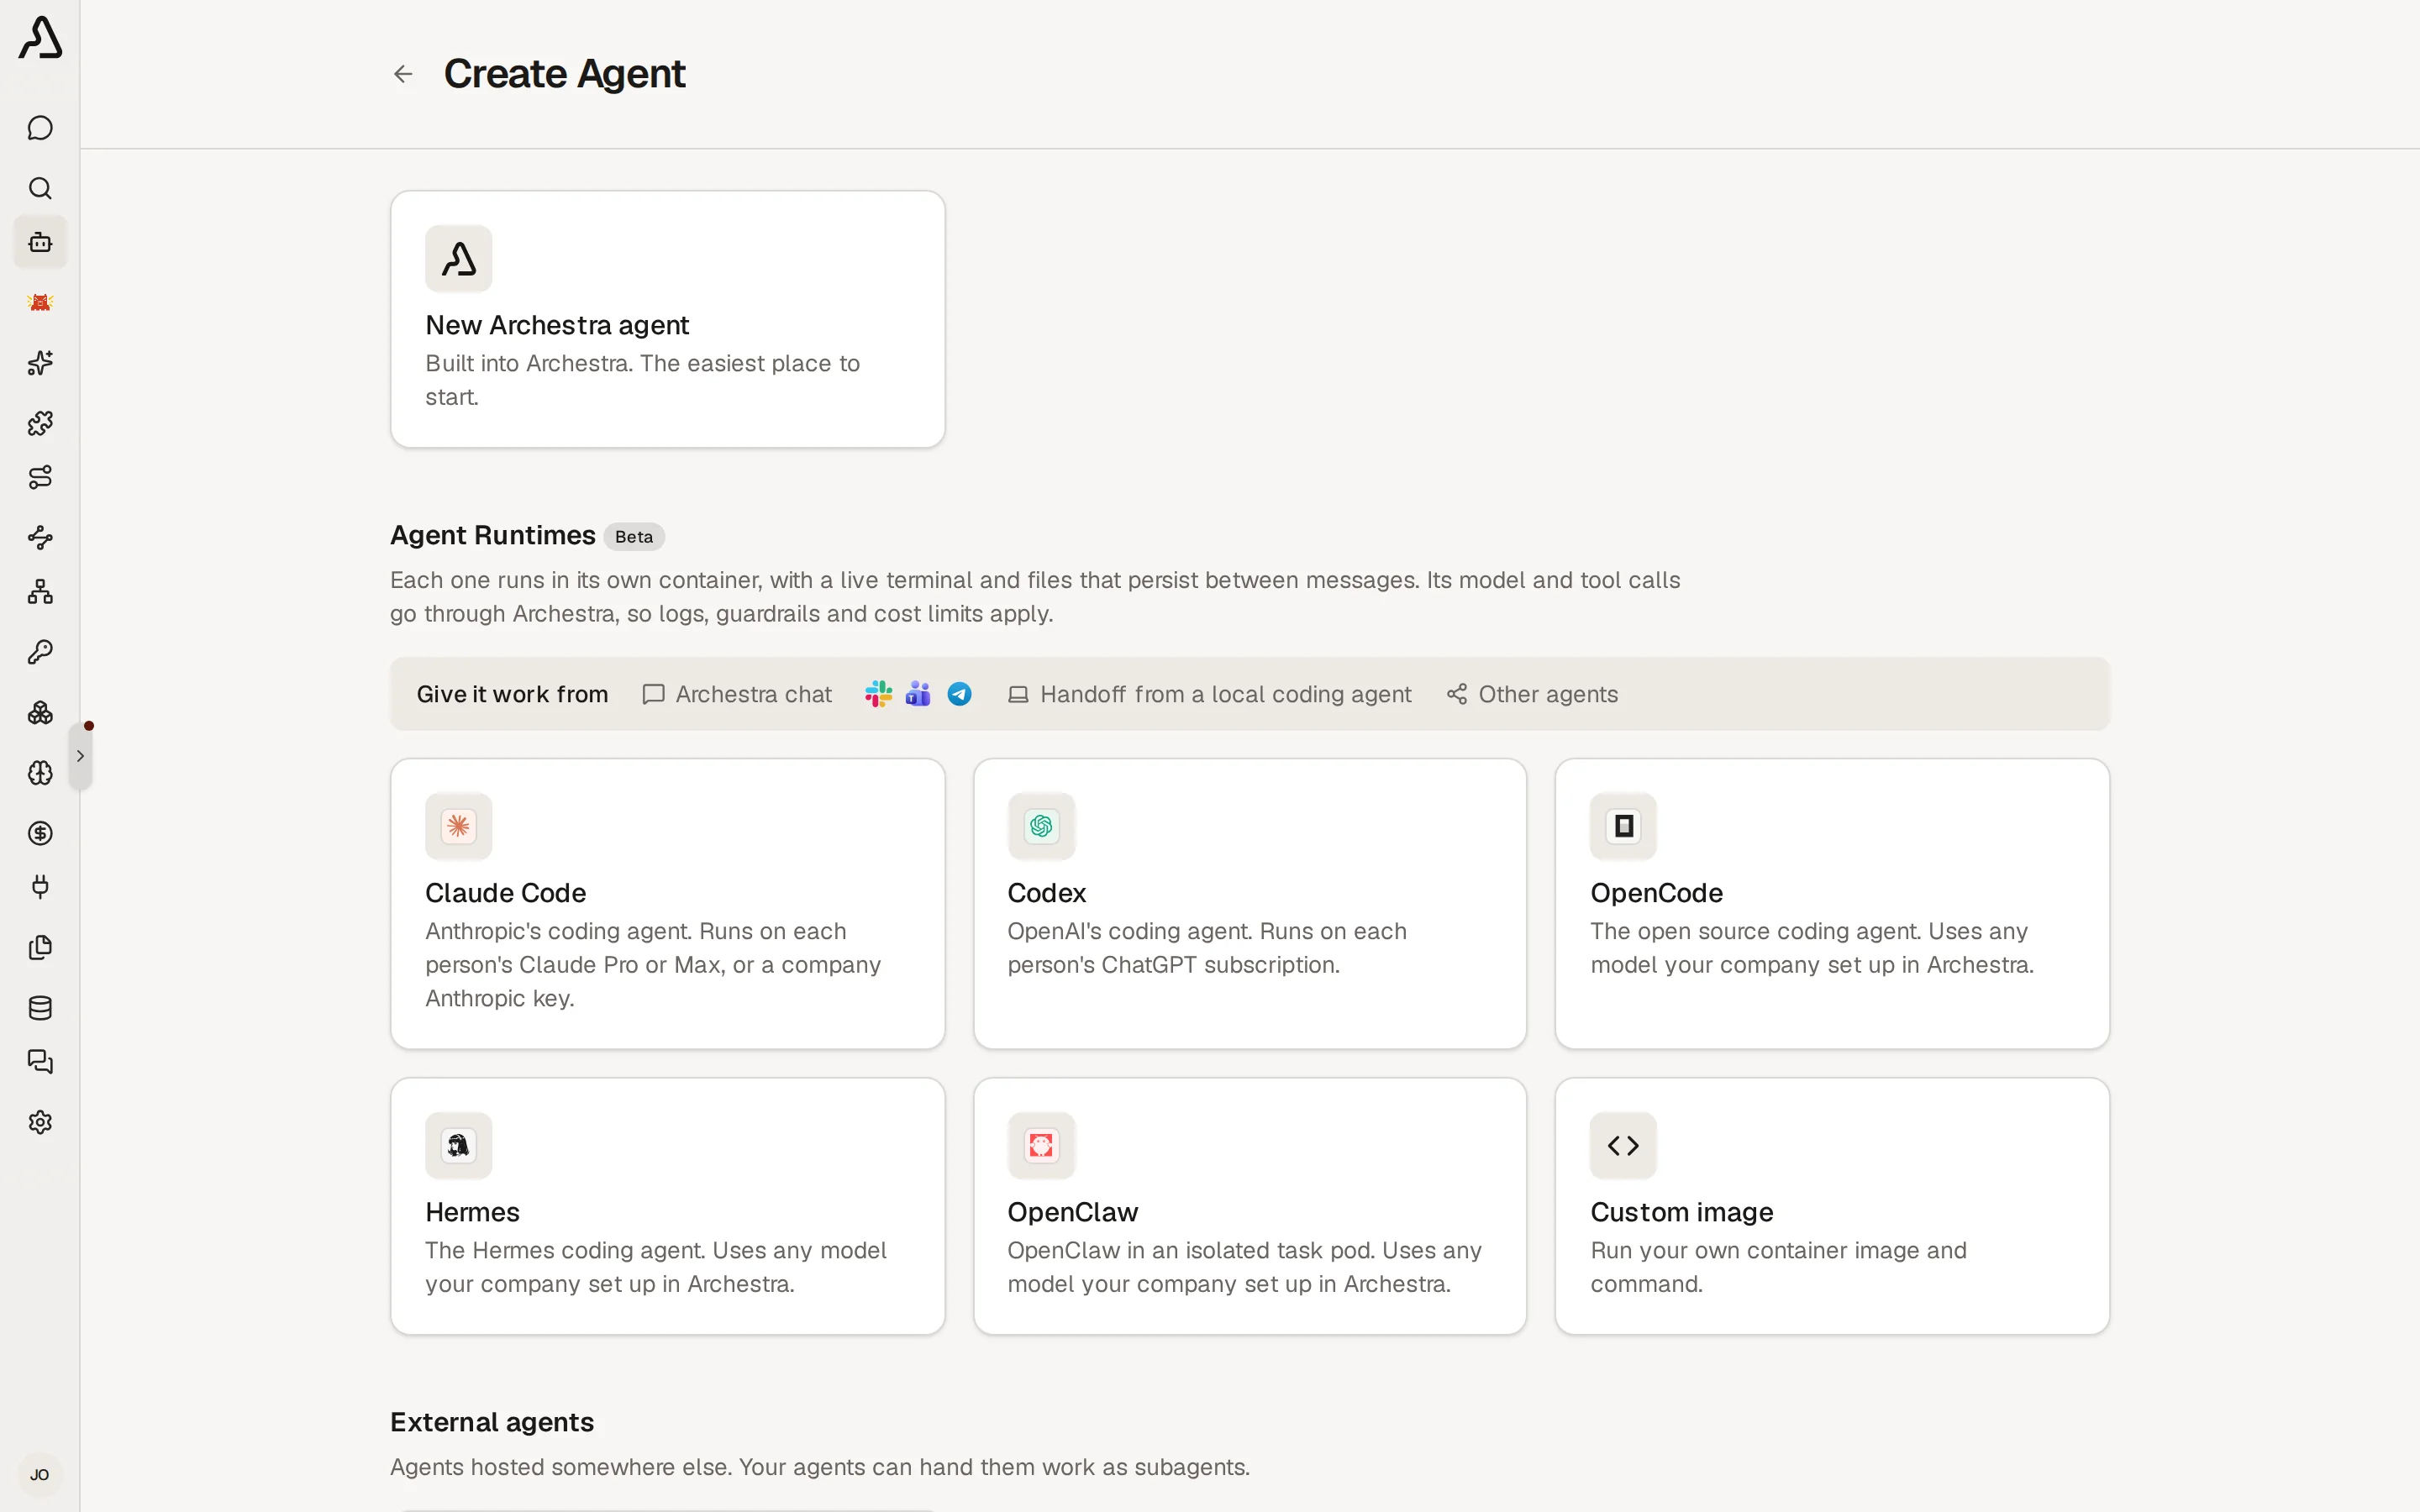Screen dimensions: 2420x1512
Task: Click the Give it work from label
Action: point(512,694)
